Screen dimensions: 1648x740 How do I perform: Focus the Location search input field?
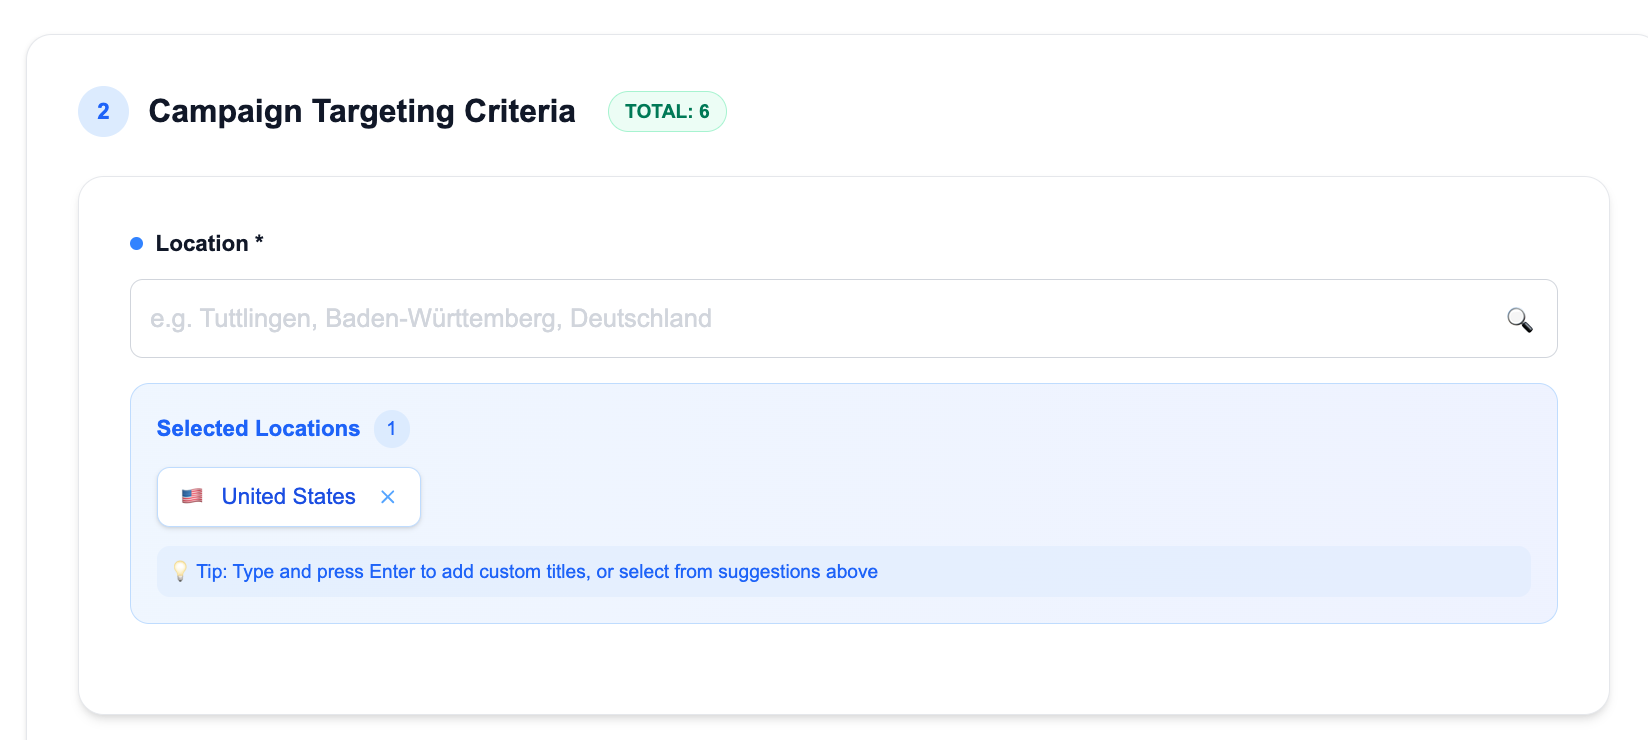click(x=800, y=319)
